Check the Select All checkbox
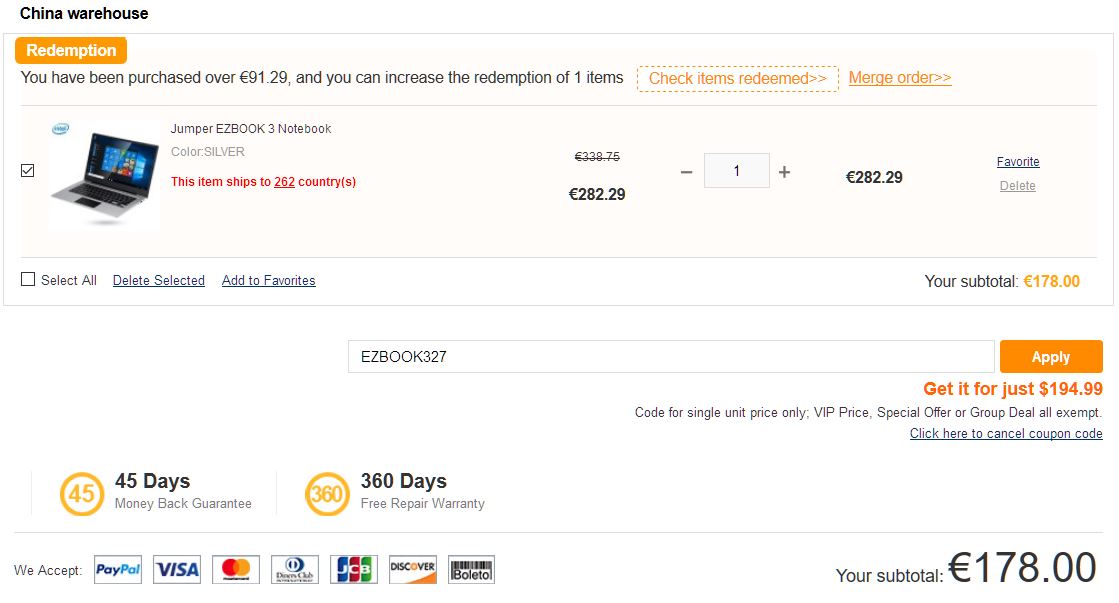The width and height of the screenshot is (1119, 603). tap(28, 280)
